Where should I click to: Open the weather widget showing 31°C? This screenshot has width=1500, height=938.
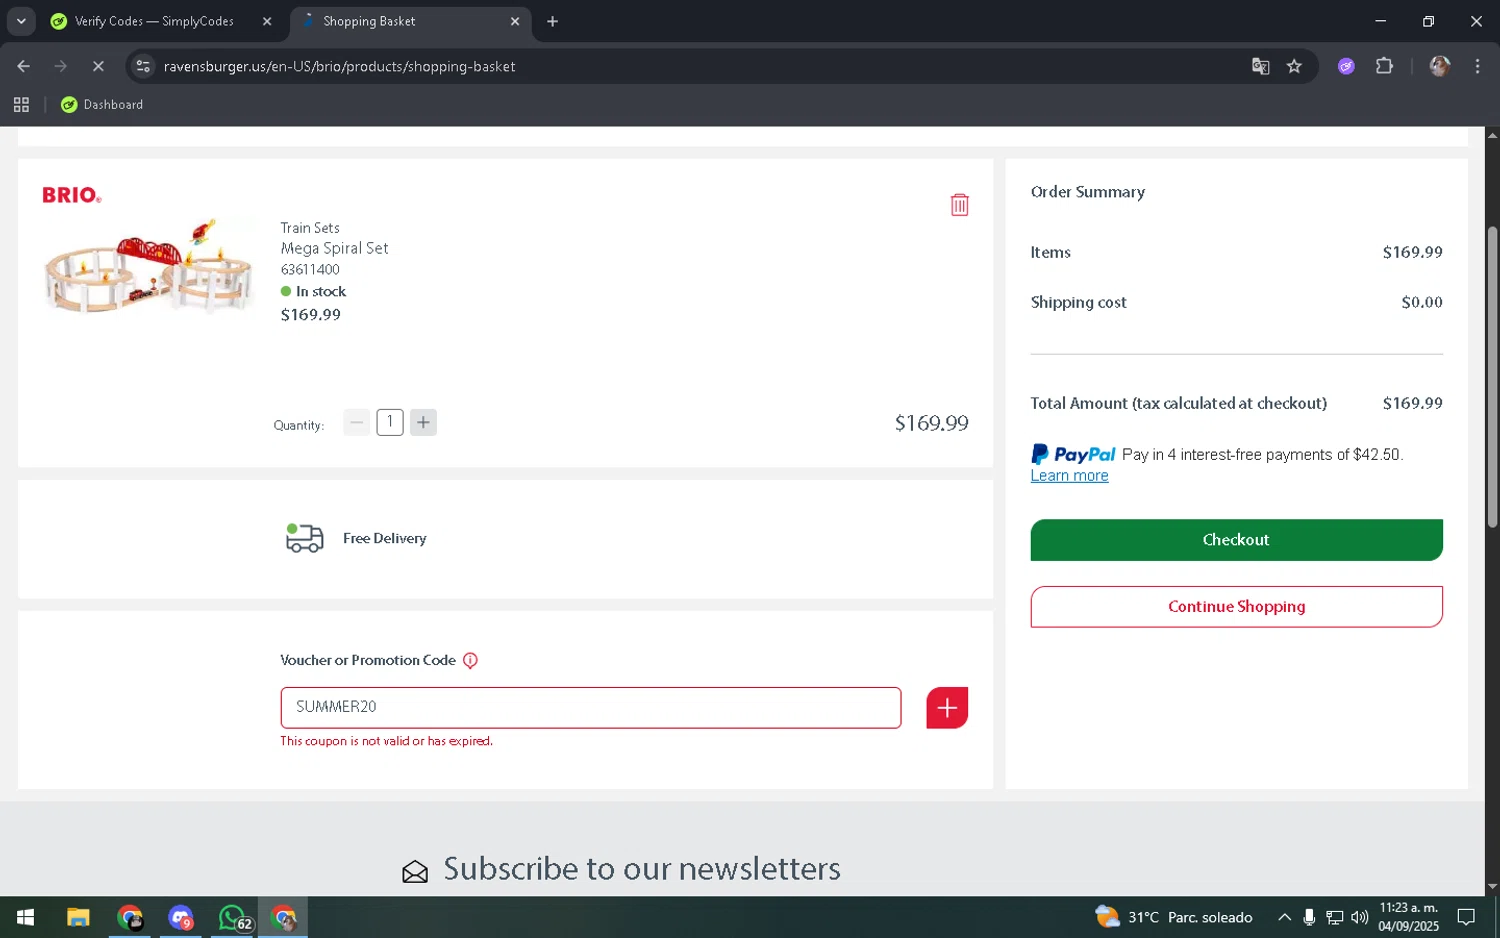[1173, 917]
